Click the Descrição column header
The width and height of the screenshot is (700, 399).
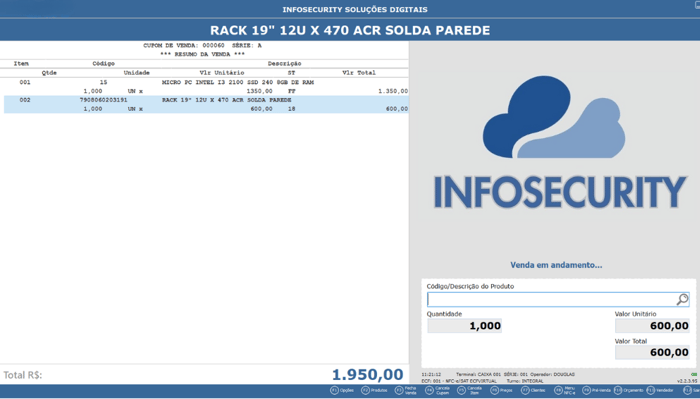[x=284, y=64]
